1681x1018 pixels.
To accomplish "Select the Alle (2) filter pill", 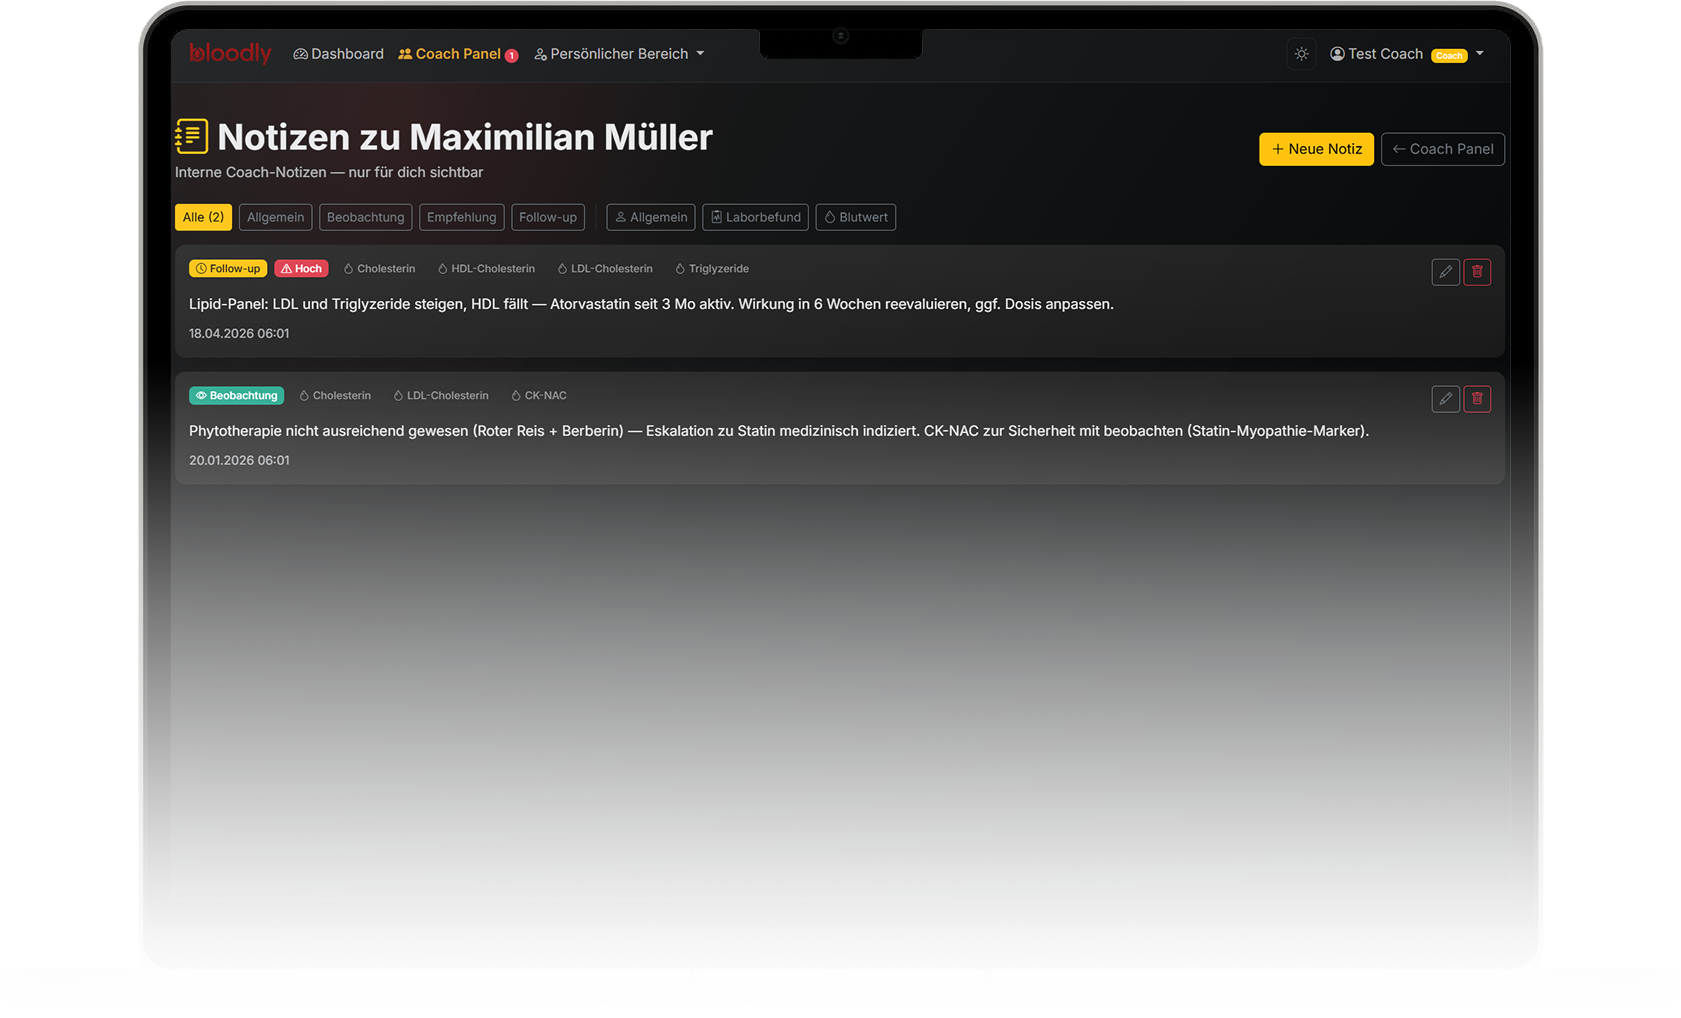I will click(203, 217).
